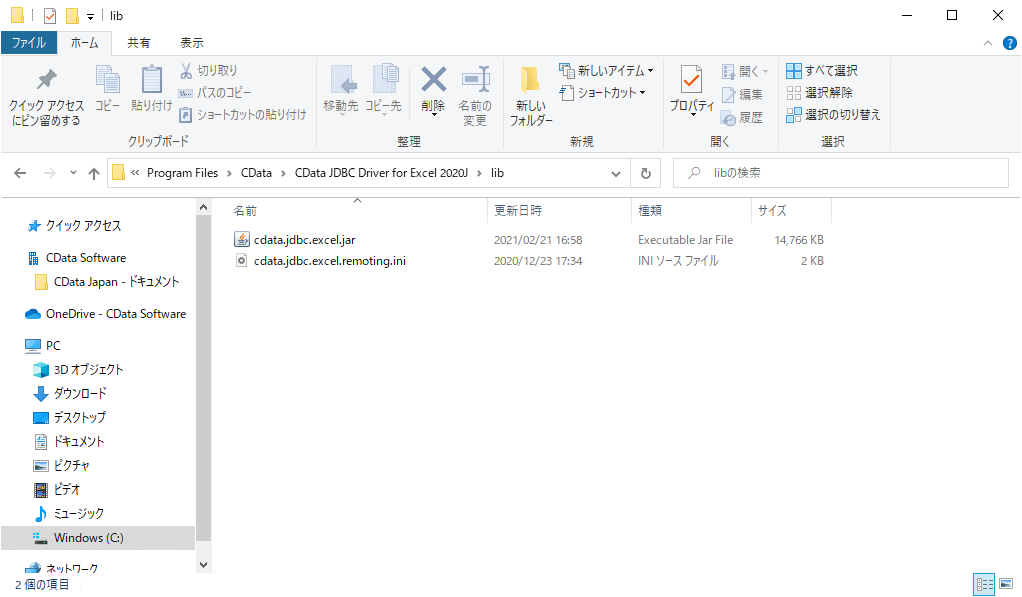Viewport: 1022px width, 597px height.
Task: Click CData breadcrumb segment
Action: point(256,173)
